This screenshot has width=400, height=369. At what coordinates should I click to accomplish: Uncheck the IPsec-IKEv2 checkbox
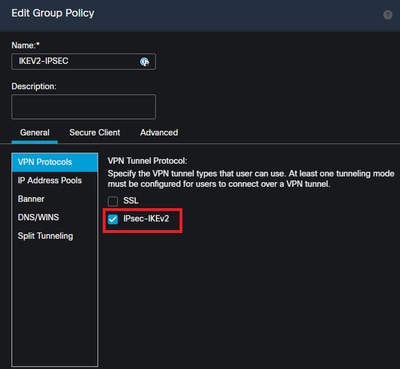[x=113, y=219]
